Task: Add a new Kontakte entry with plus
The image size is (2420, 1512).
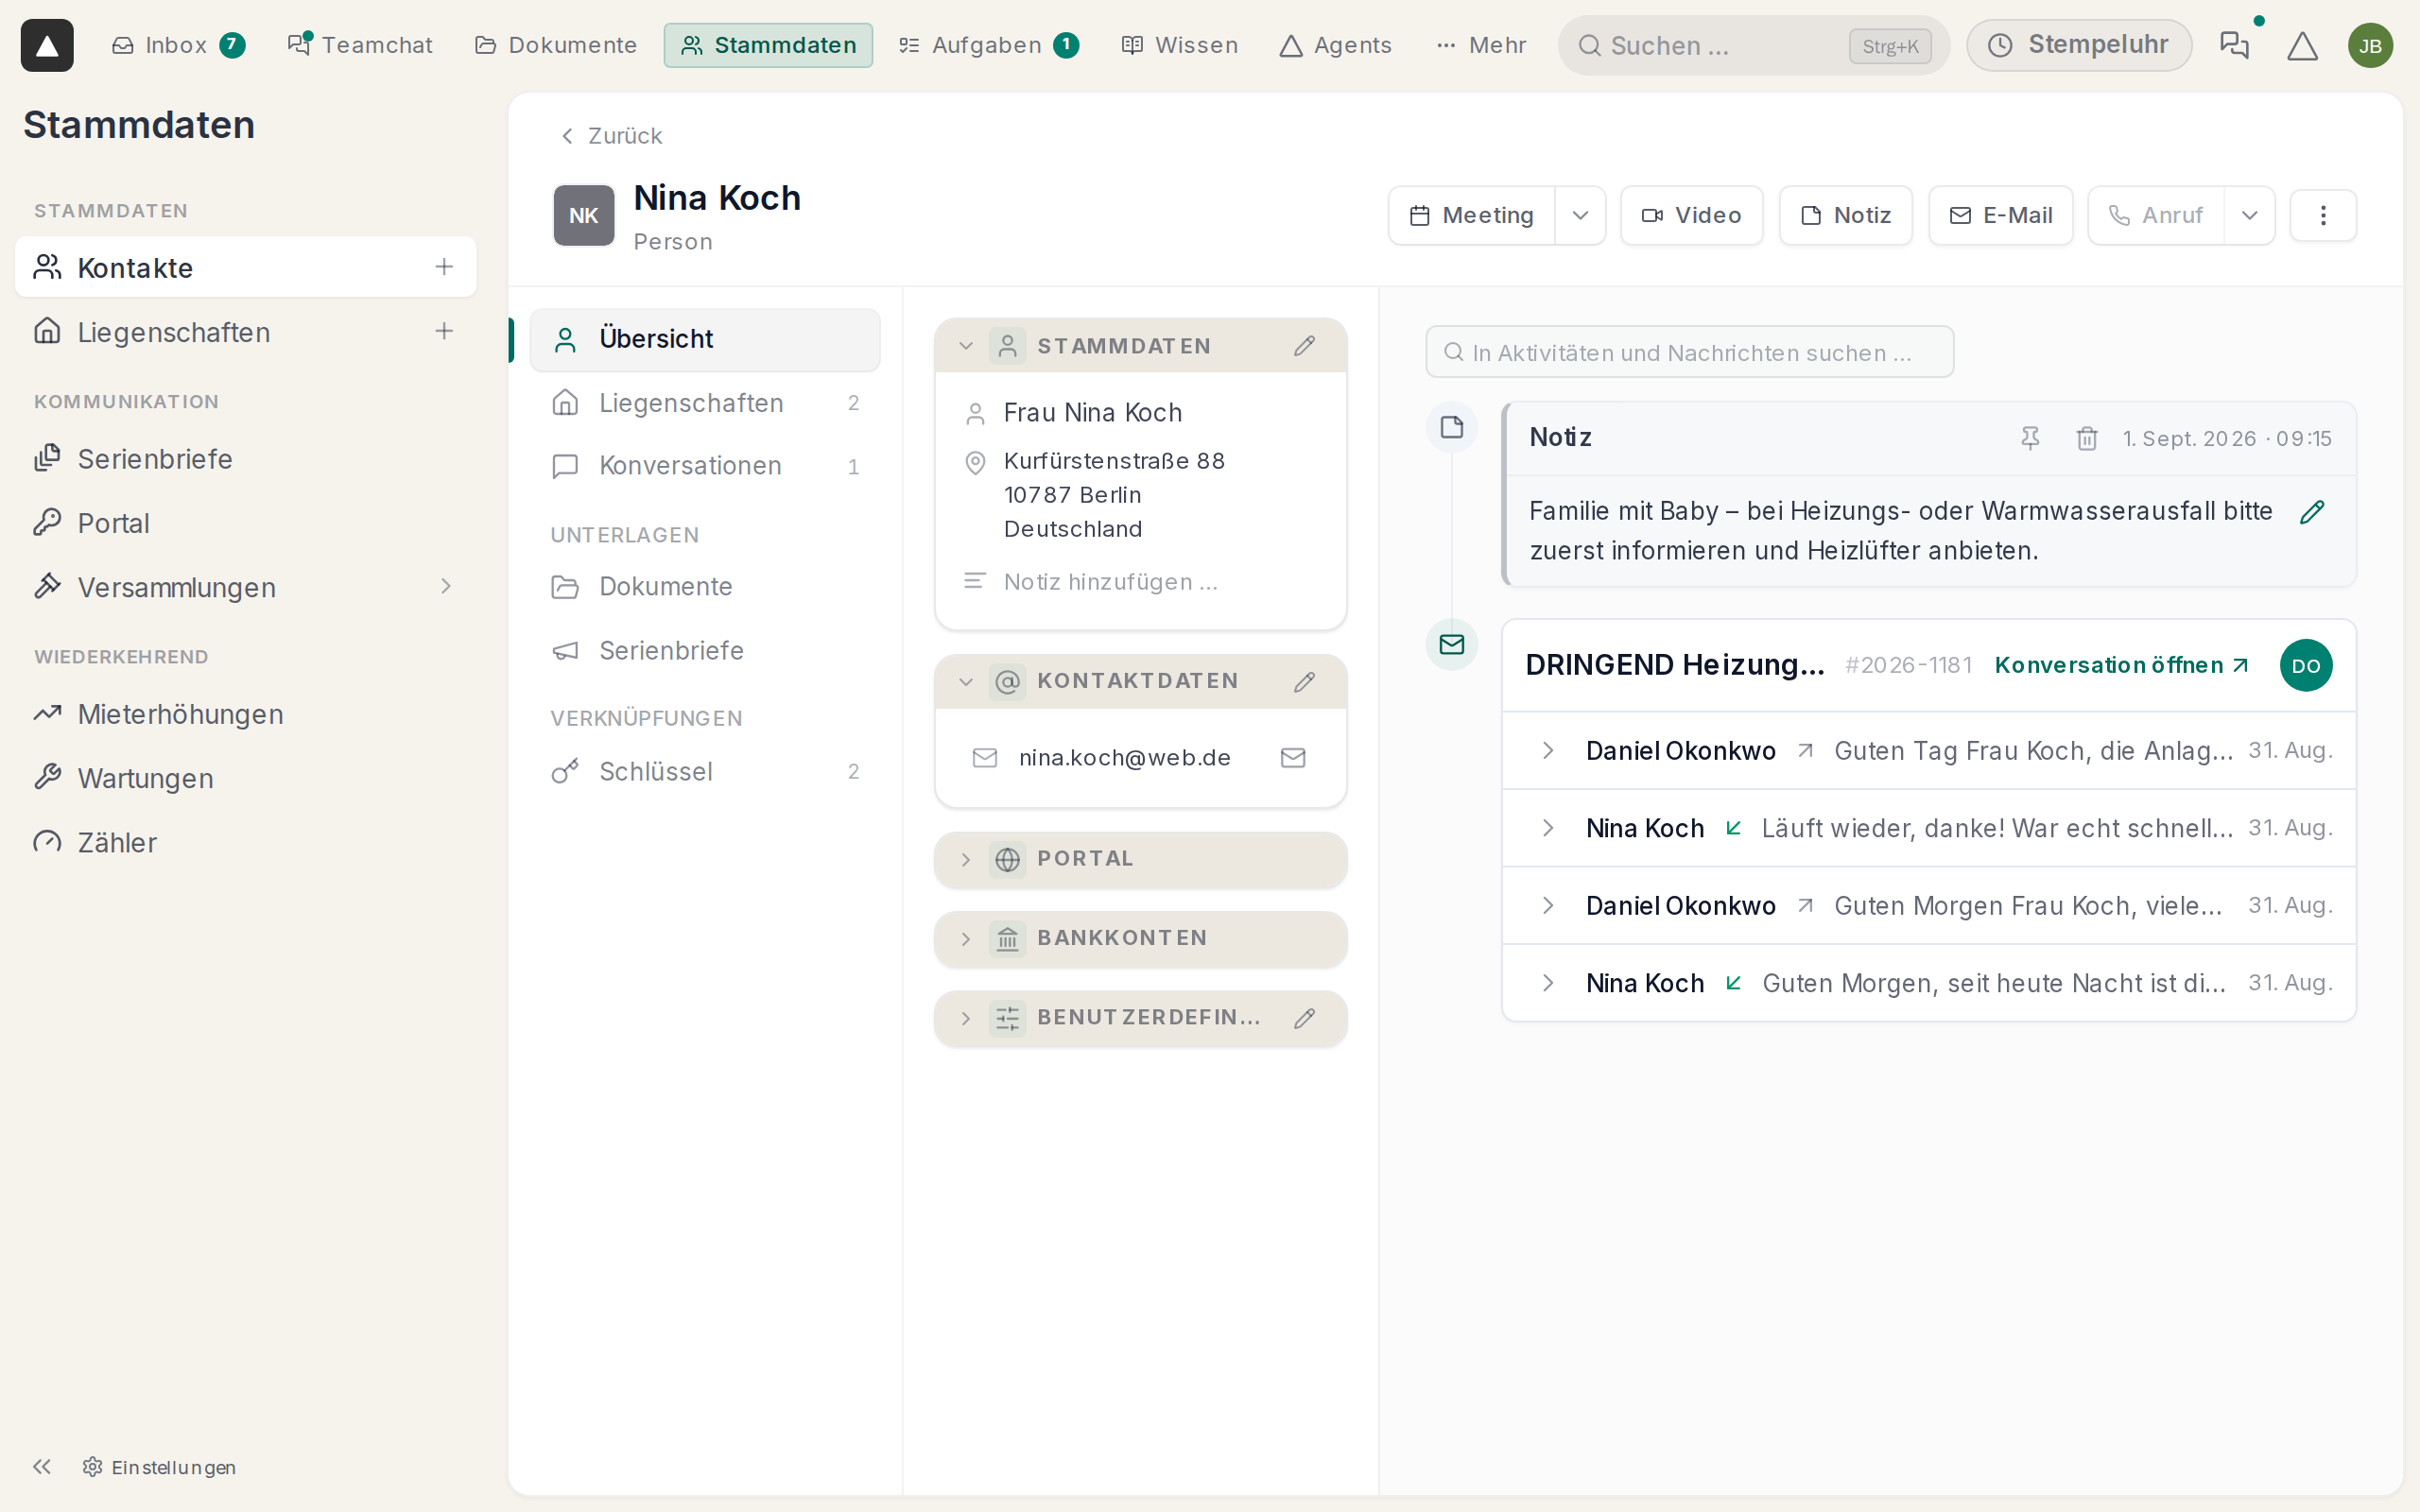Action: [444, 267]
